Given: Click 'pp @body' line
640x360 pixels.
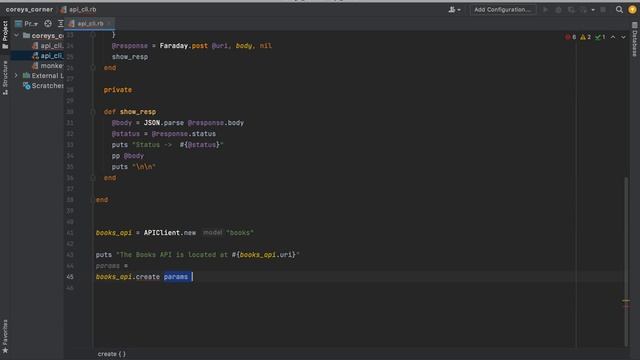Looking at the screenshot, I should tap(128, 156).
